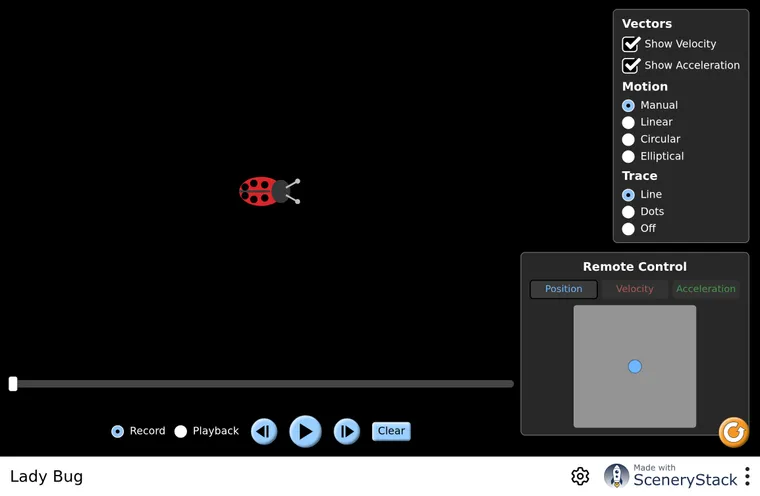Click the Vectors heading
The width and height of the screenshot is (760, 496).
tap(647, 24)
